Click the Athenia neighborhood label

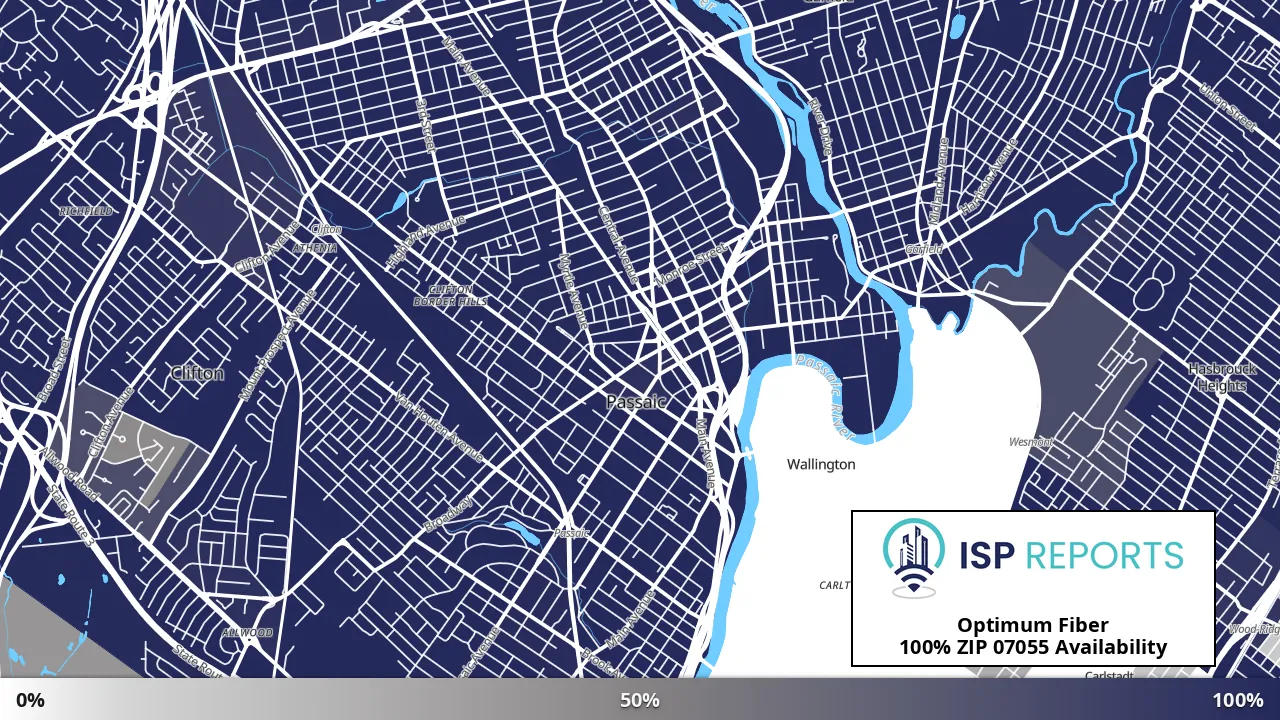click(x=315, y=247)
